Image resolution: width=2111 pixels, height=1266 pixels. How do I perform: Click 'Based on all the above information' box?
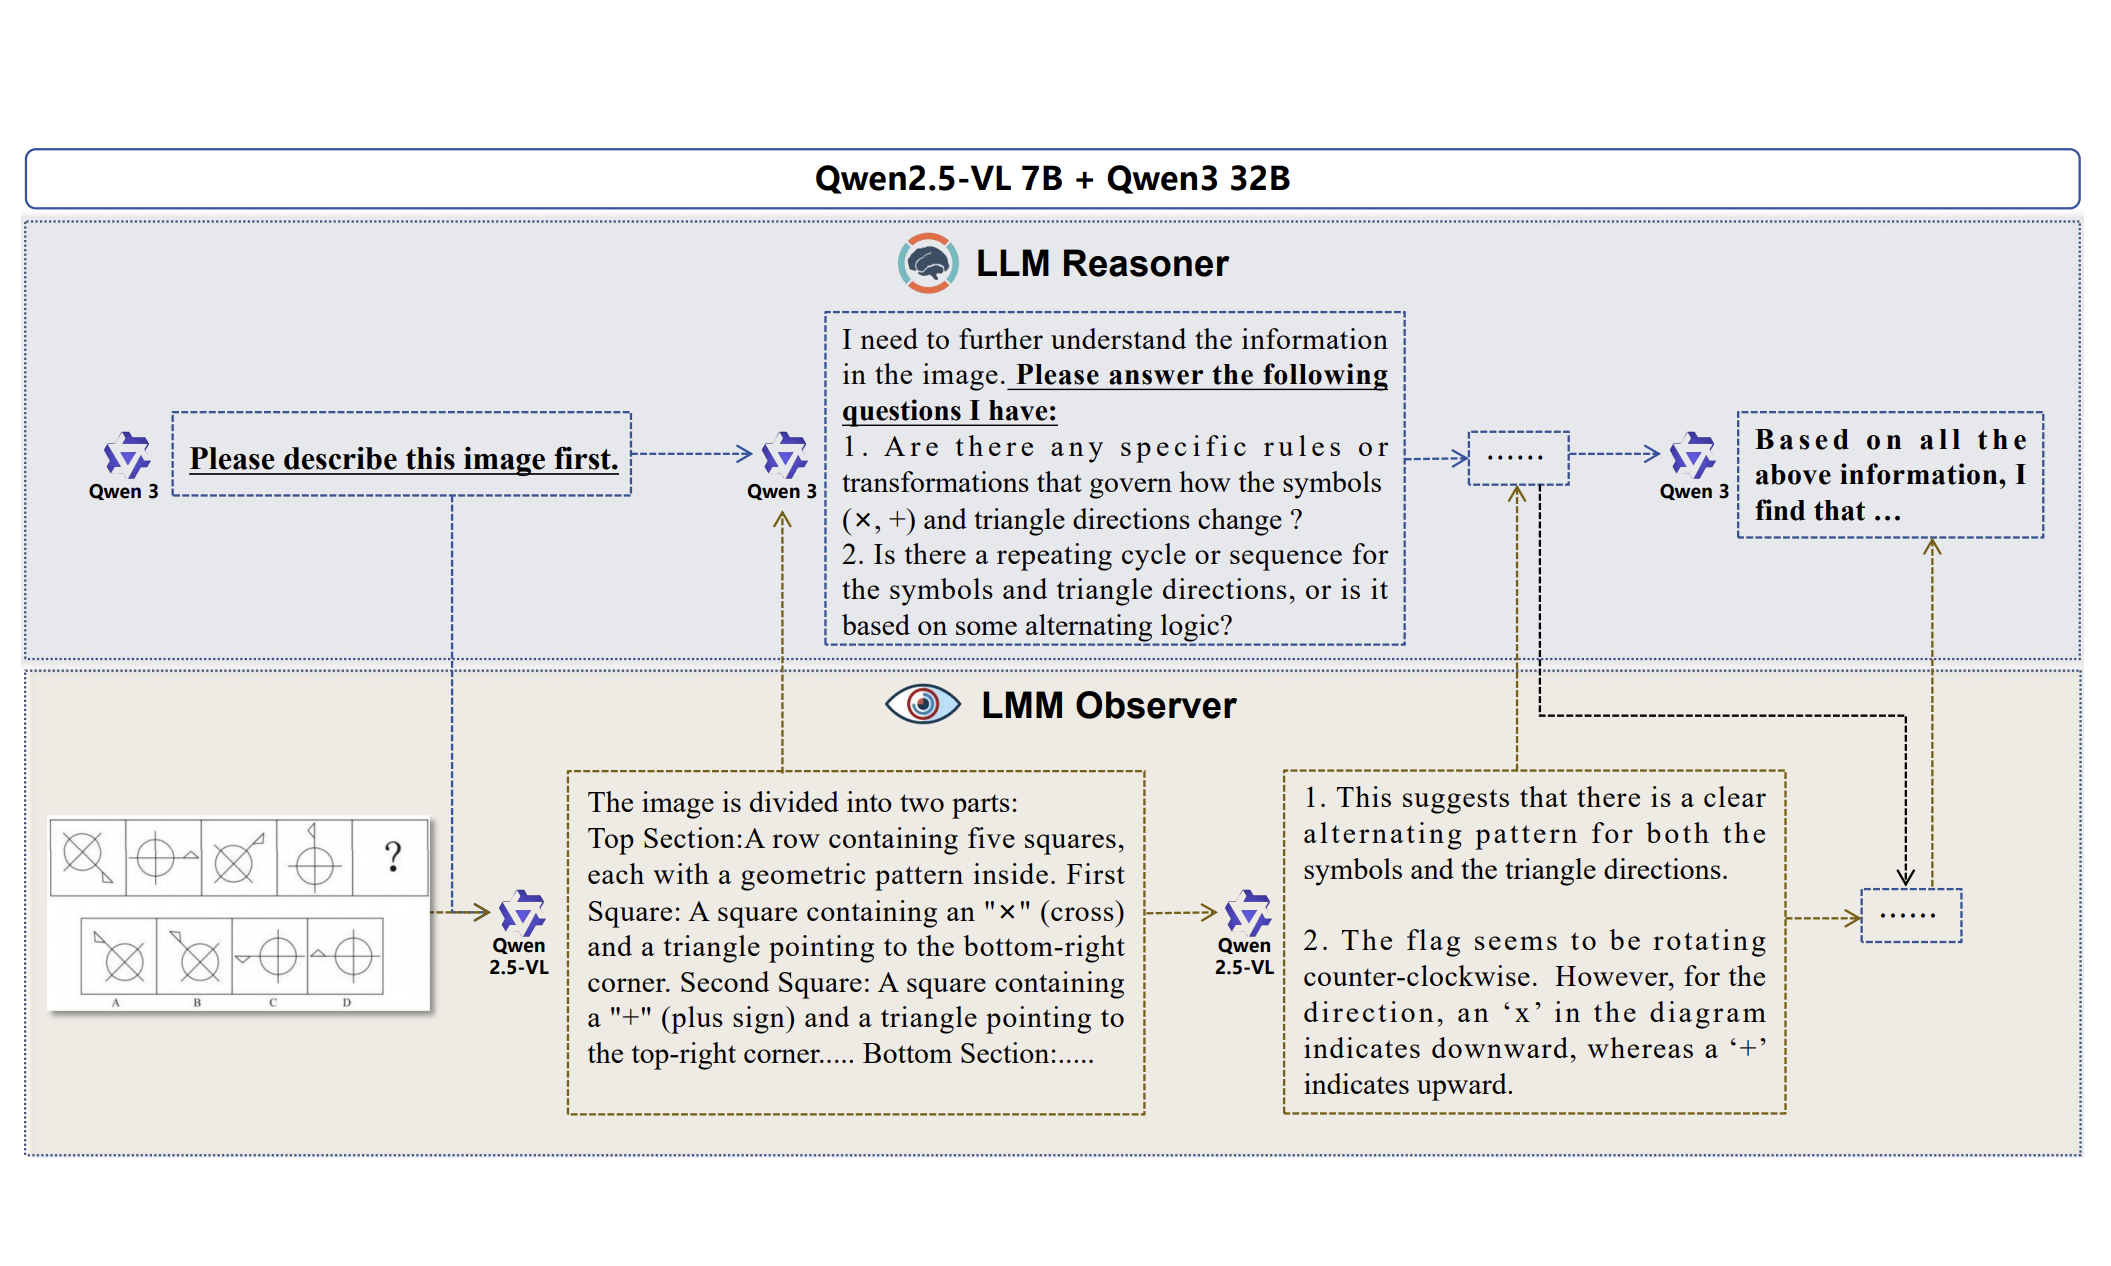(1889, 475)
